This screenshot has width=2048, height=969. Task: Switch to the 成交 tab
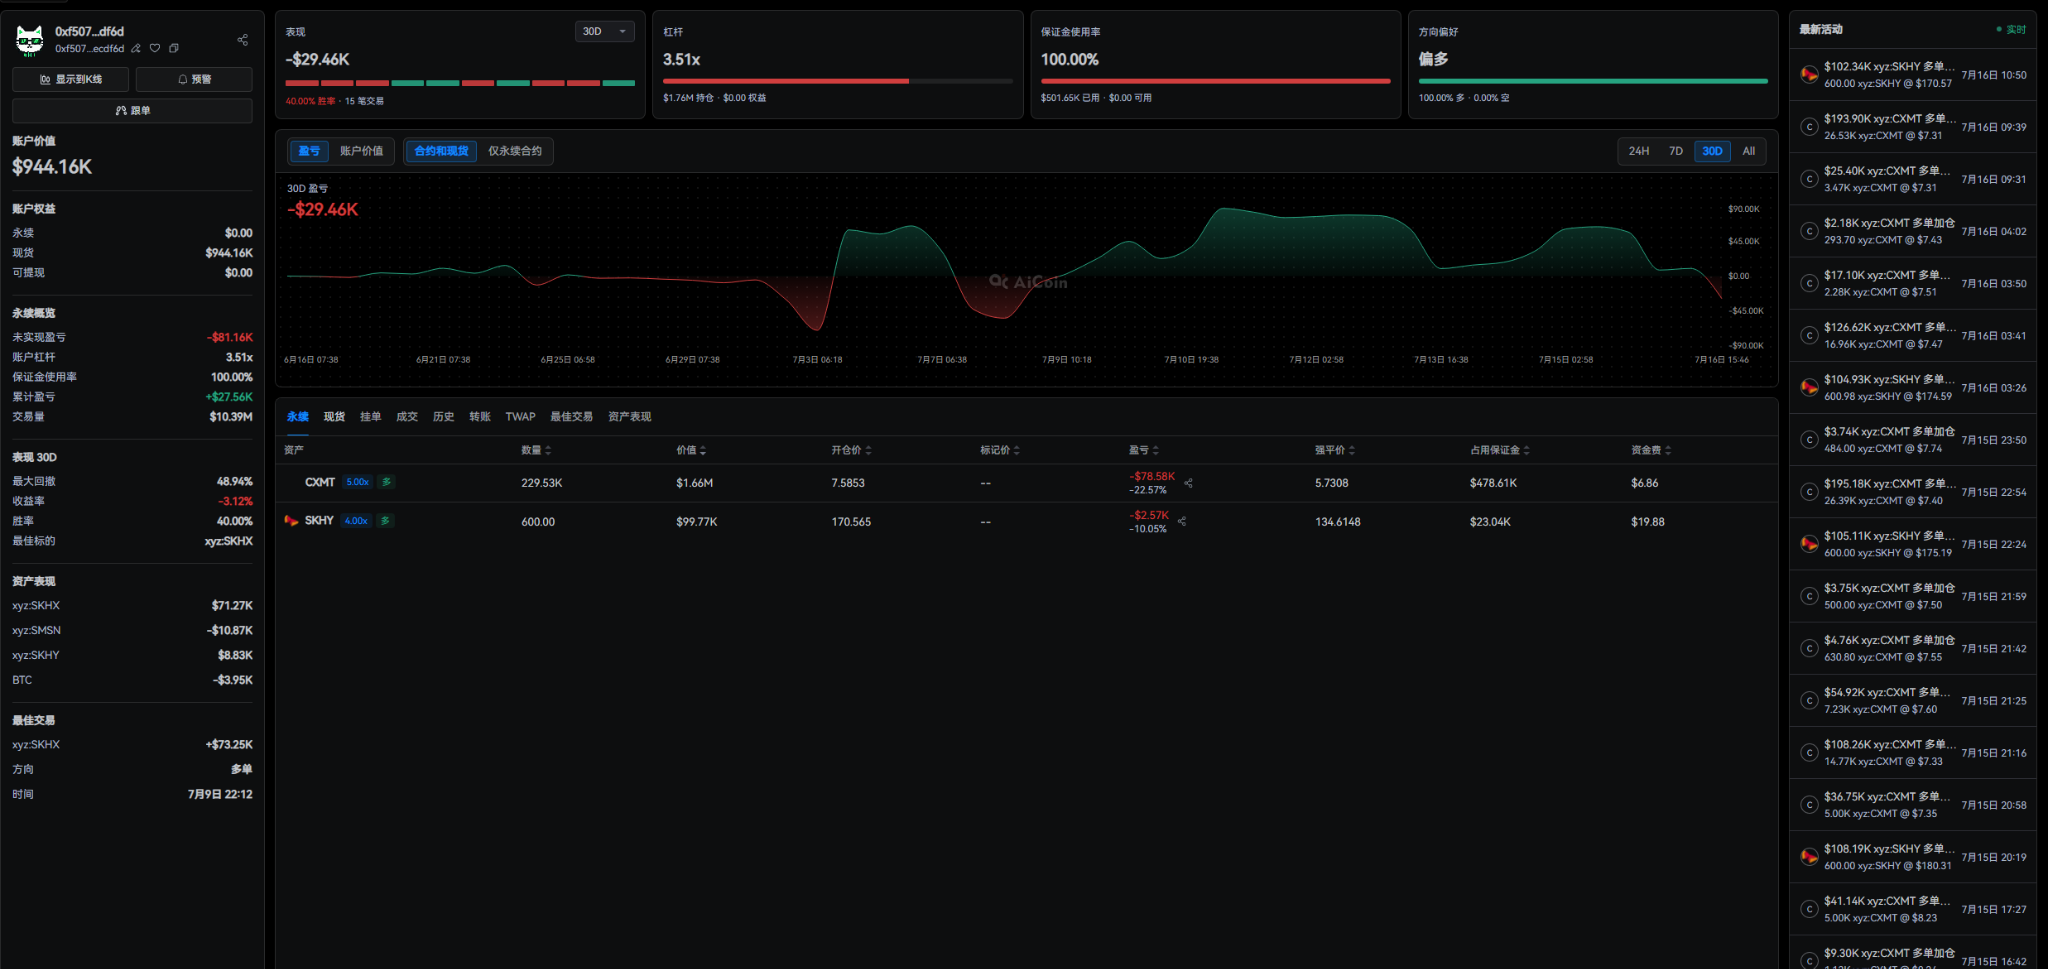407,417
